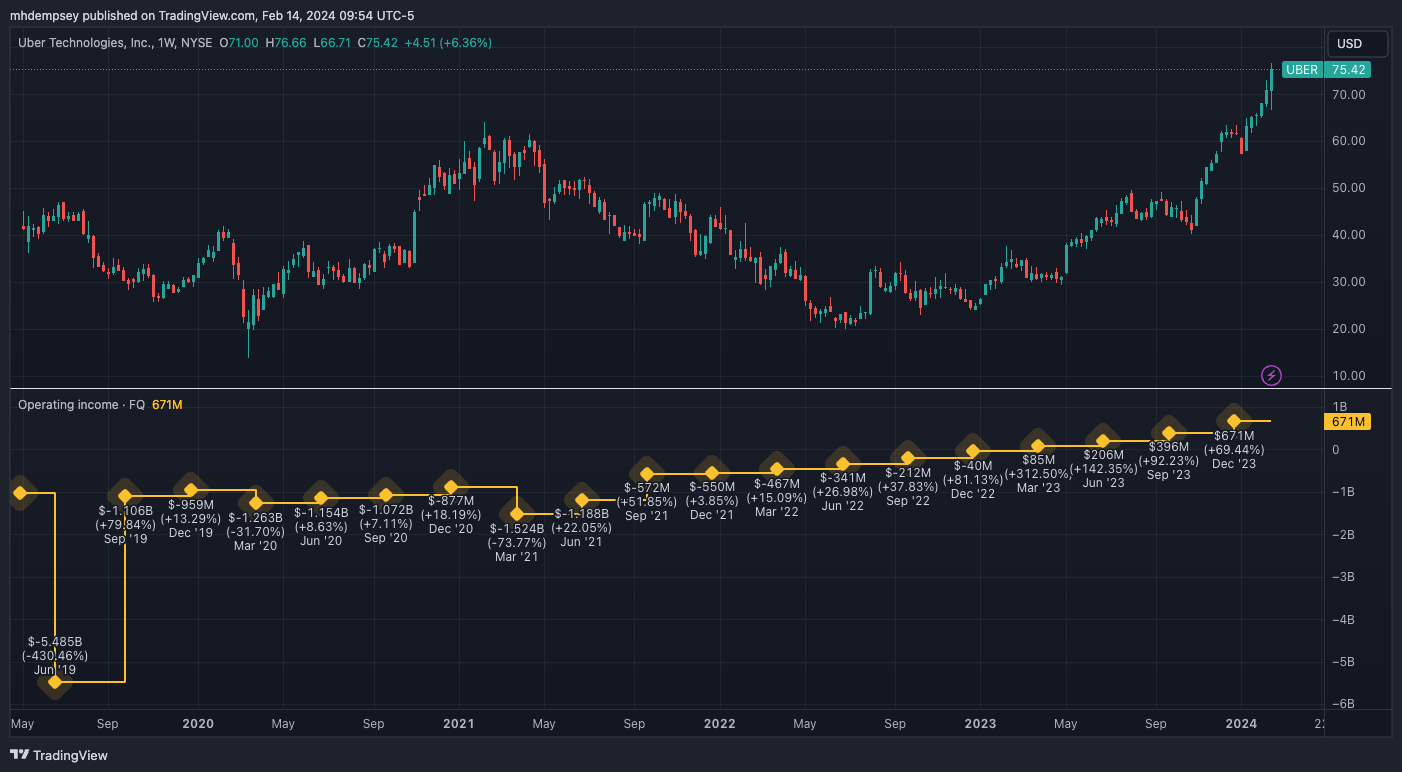
Task: Select the Jun '20 $-1.154B marker
Action: 321,498
